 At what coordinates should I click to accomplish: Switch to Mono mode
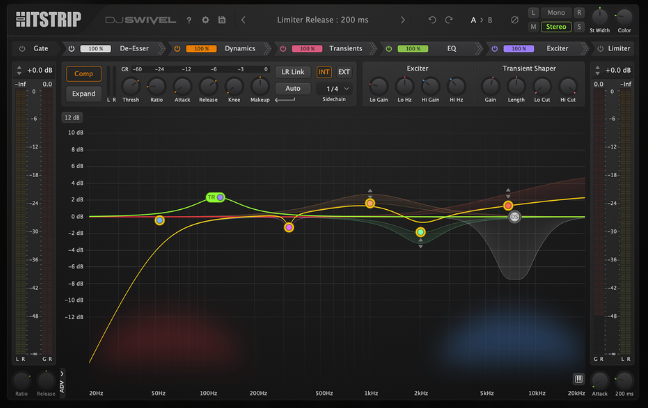click(556, 13)
